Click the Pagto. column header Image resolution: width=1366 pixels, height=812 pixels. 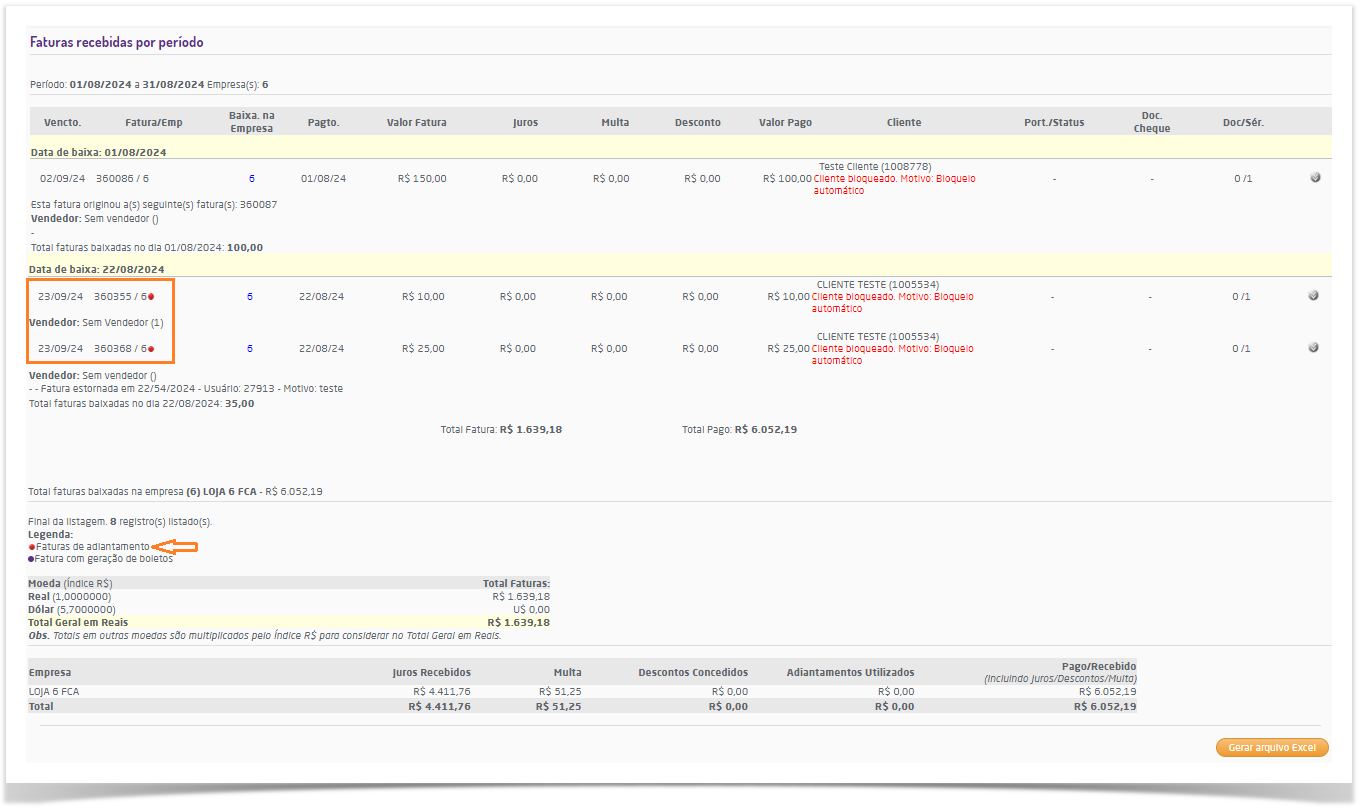(x=324, y=123)
